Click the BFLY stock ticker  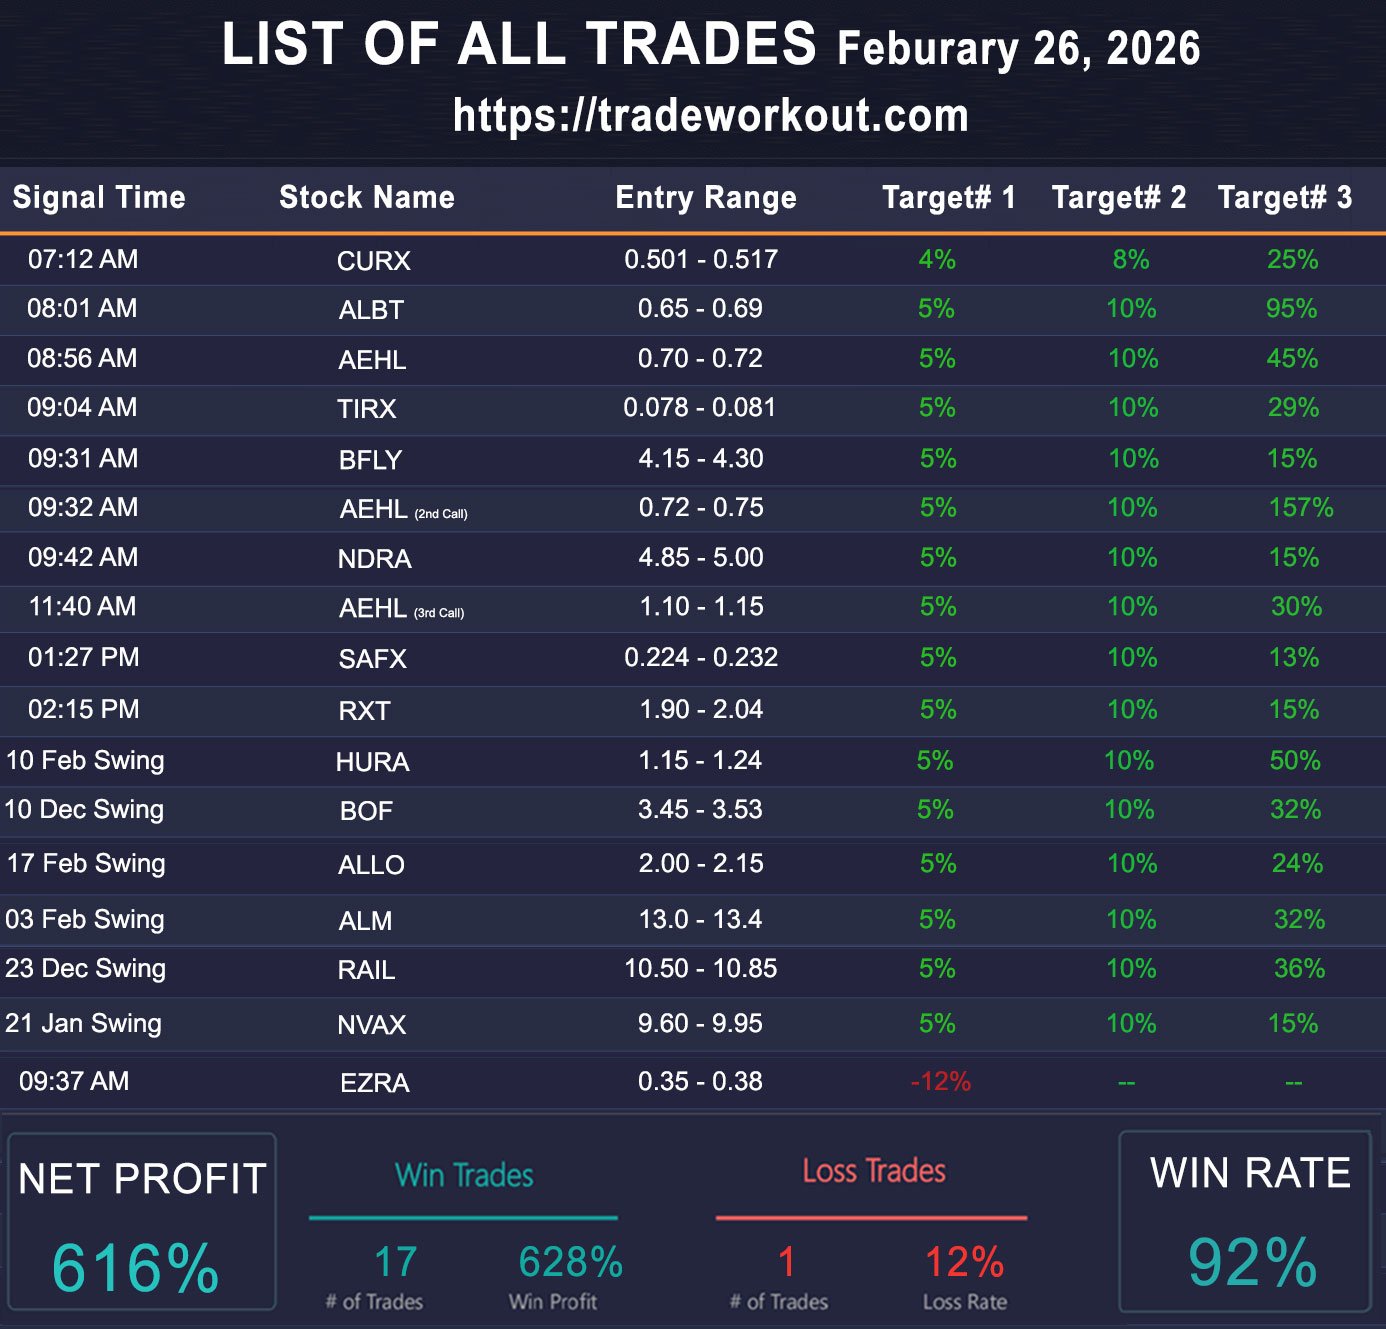click(x=370, y=460)
